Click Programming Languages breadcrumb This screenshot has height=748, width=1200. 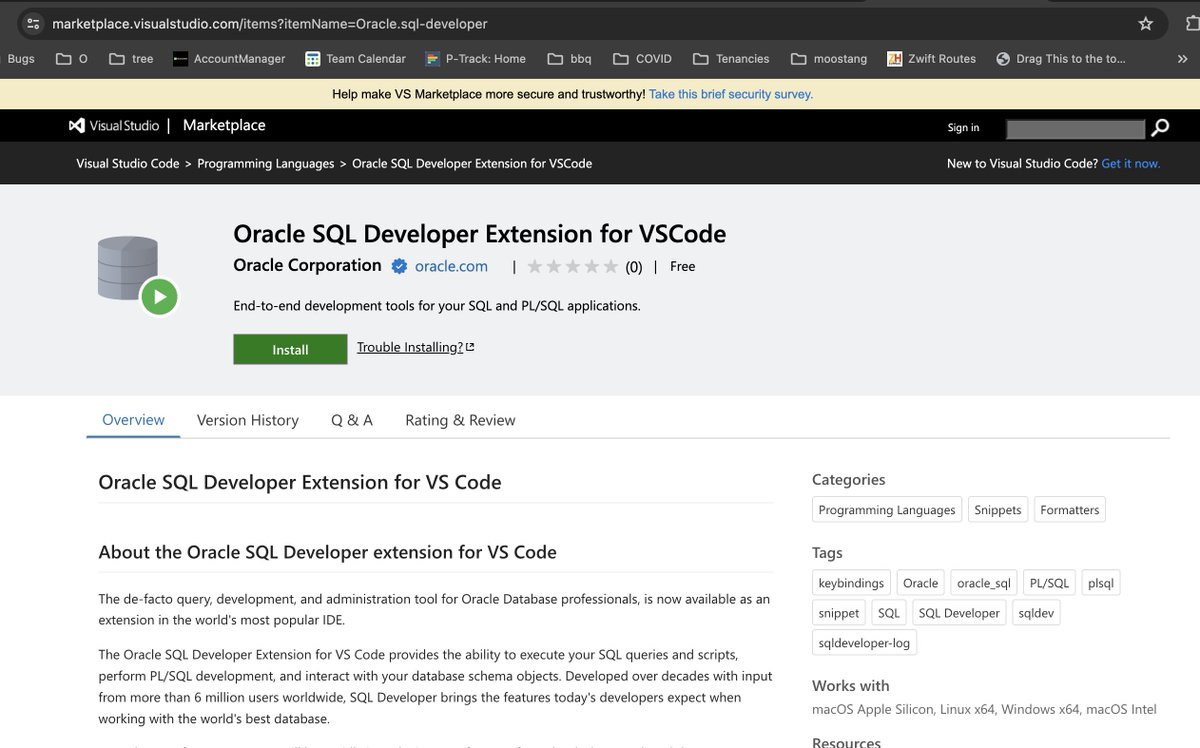pos(266,164)
